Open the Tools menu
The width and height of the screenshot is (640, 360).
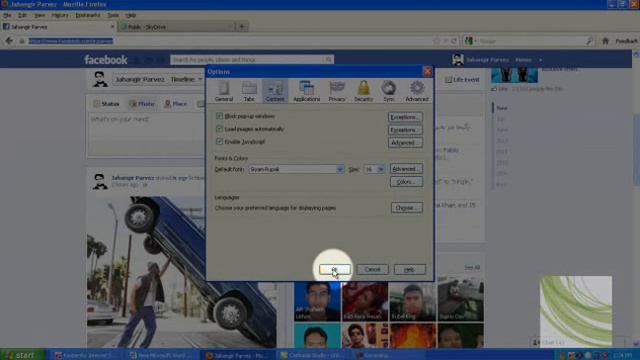point(113,15)
